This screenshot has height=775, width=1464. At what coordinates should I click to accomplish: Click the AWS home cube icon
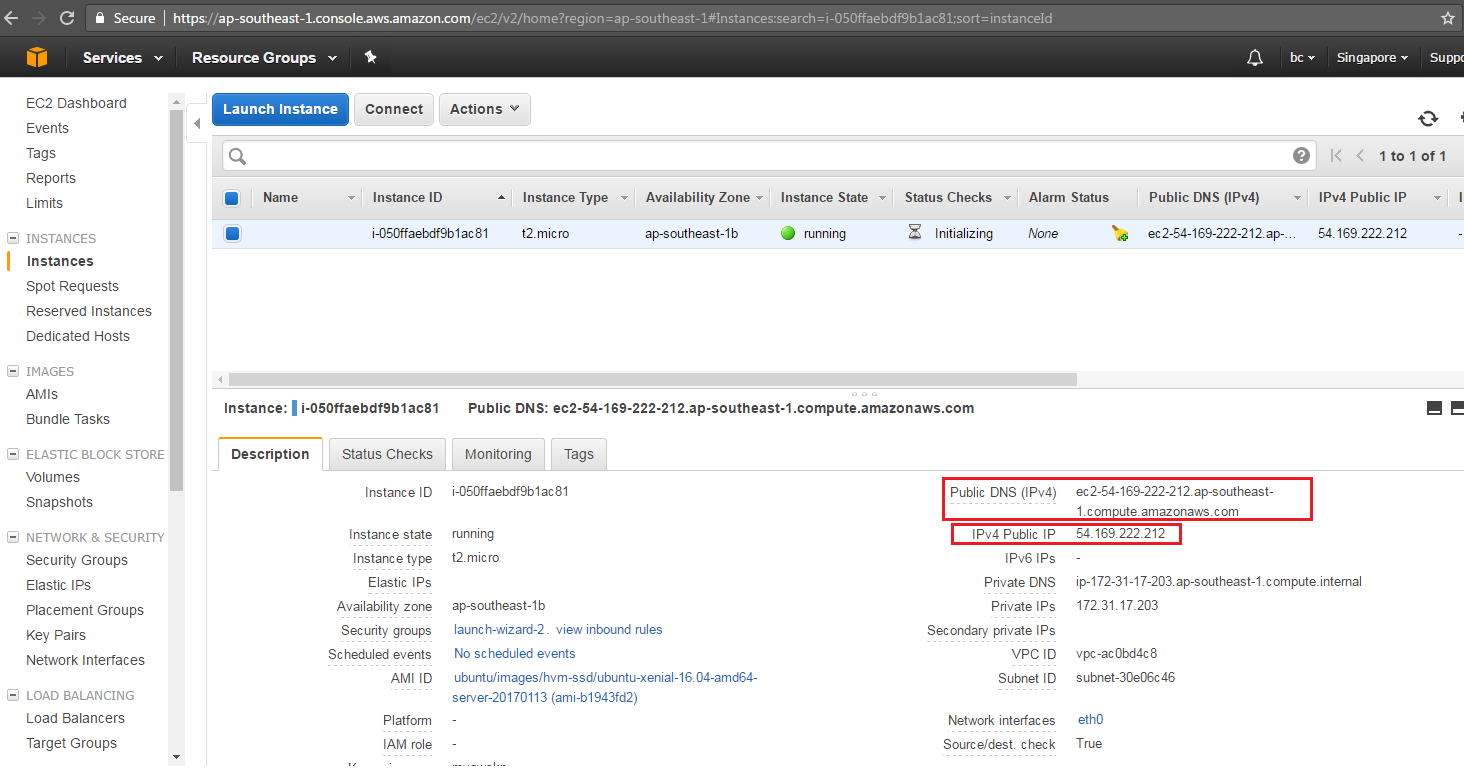click(x=36, y=57)
